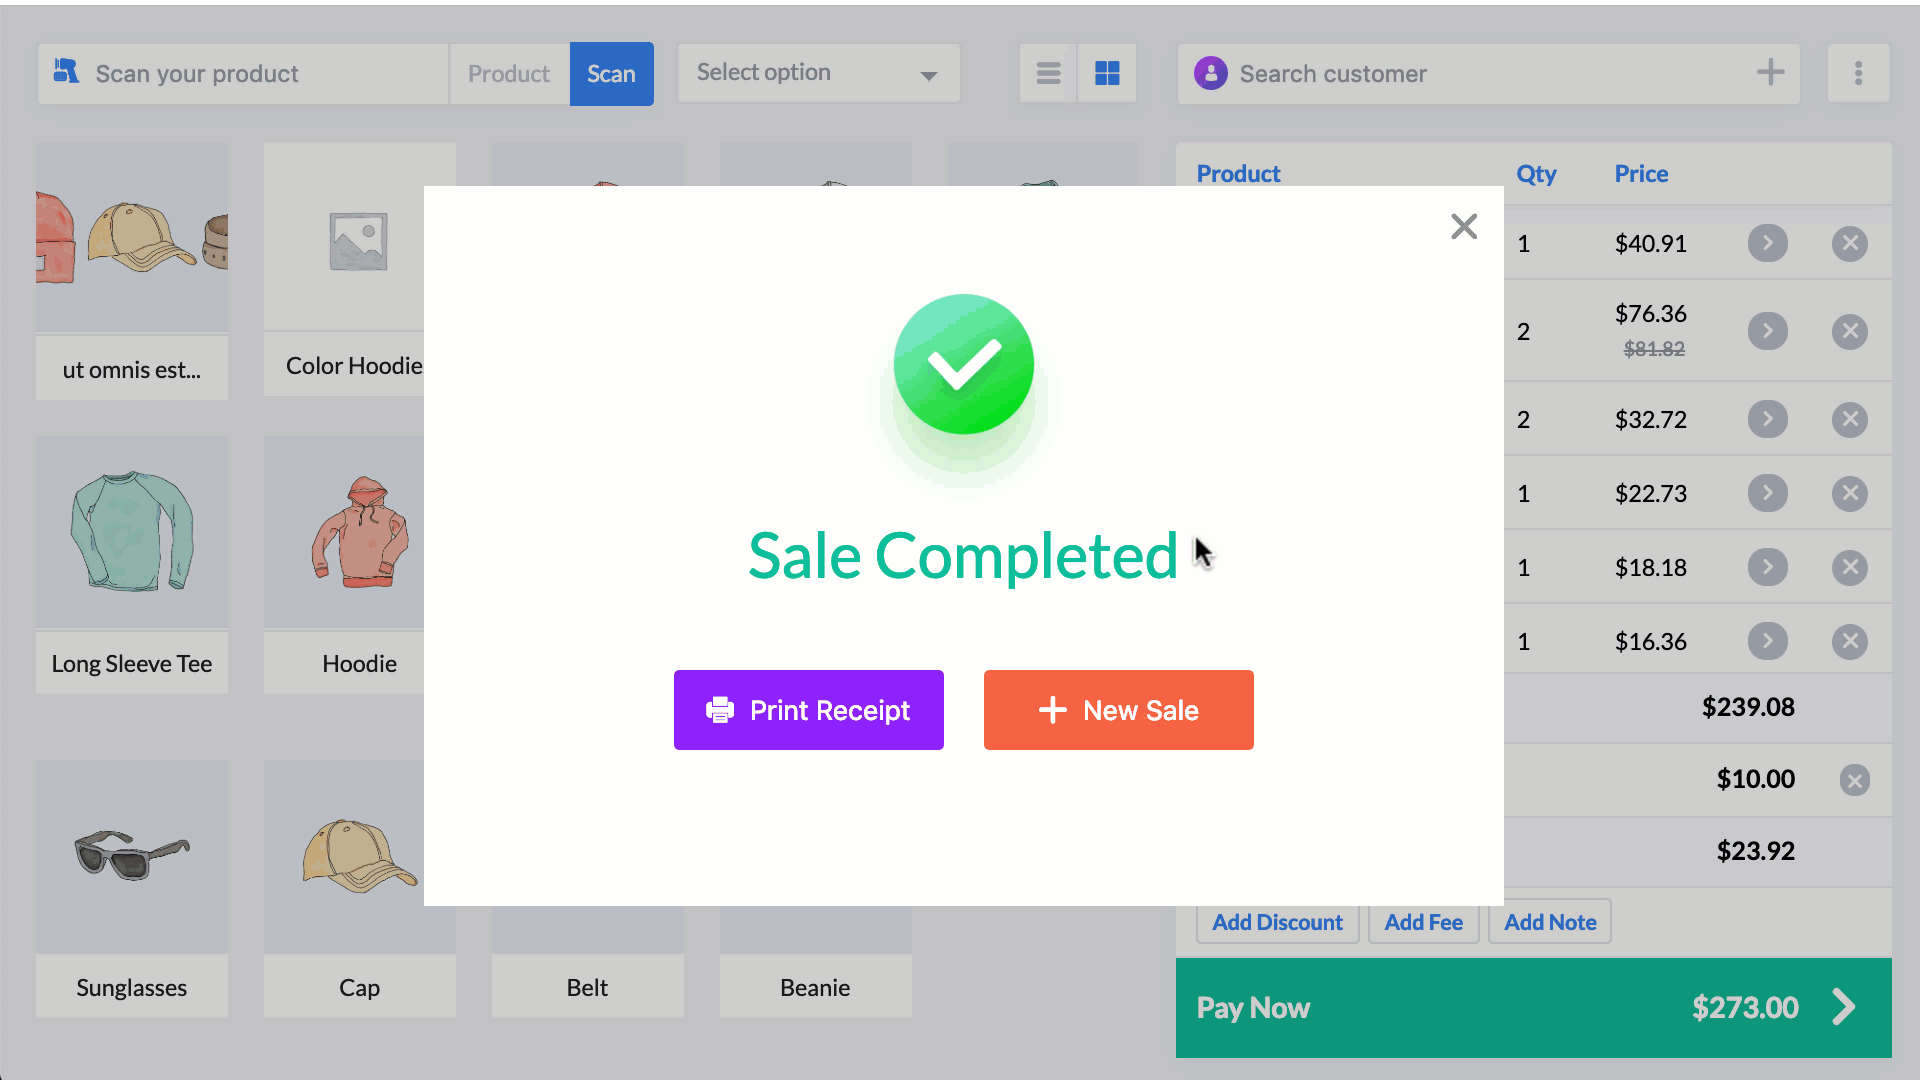1920x1080 pixels.
Task: Click the grid view toggle icon
Action: click(1108, 73)
